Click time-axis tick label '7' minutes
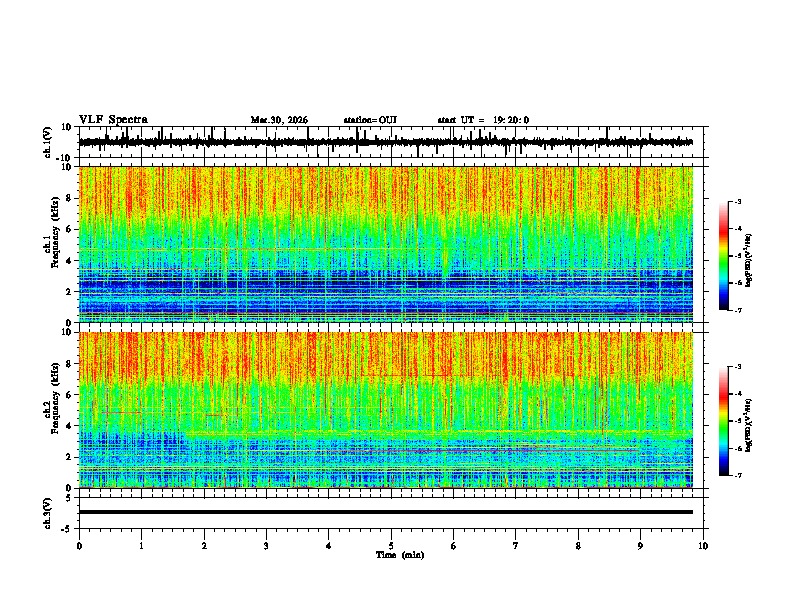 (516, 546)
